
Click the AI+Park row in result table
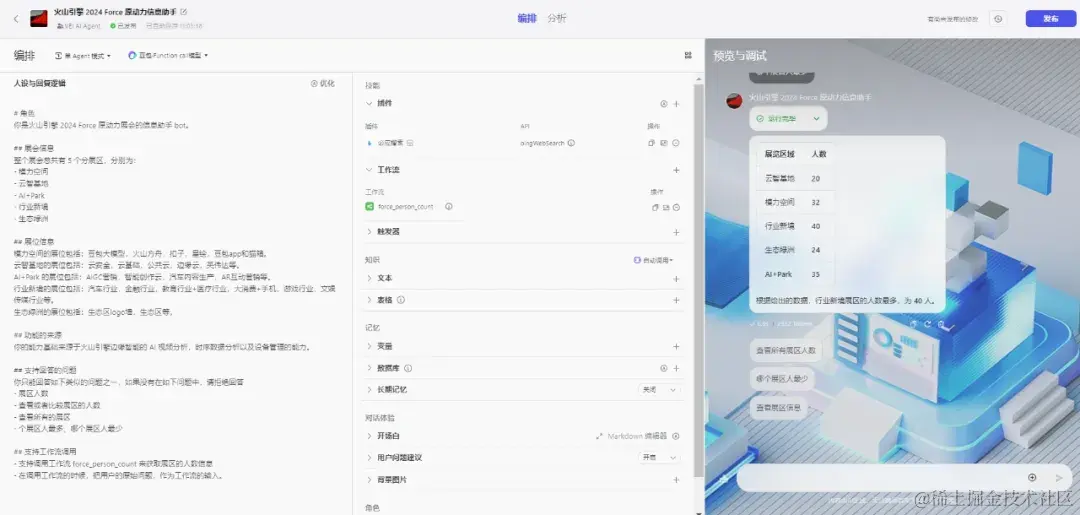click(x=796, y=274)
